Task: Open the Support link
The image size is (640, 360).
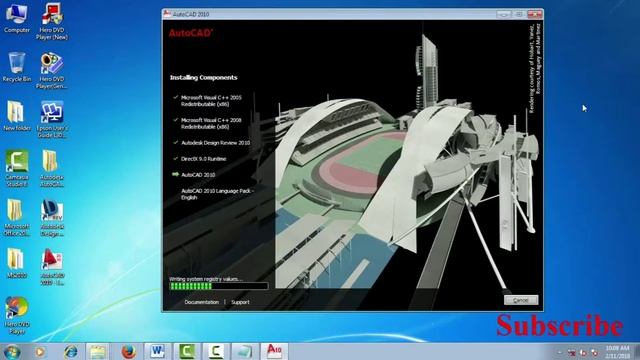Action: pos(240,302)
